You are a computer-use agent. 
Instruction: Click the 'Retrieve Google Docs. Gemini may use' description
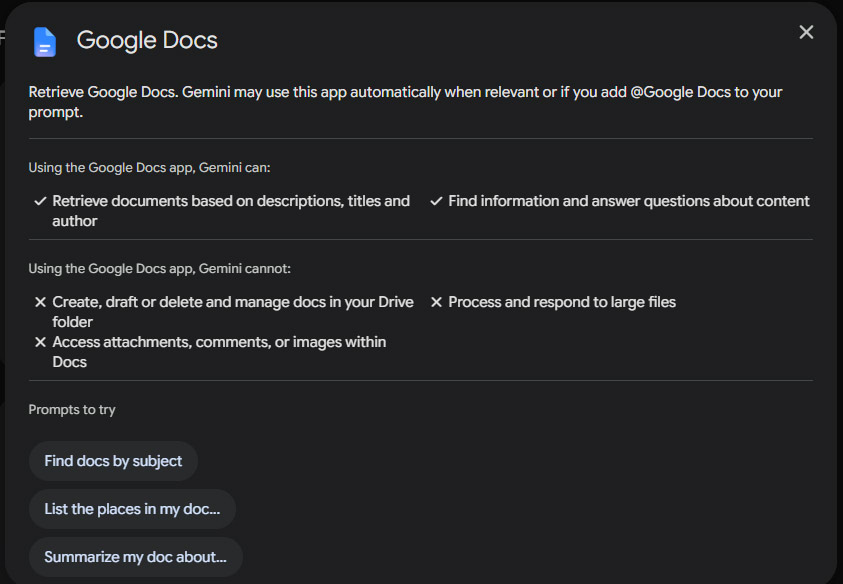pos(405,102)
